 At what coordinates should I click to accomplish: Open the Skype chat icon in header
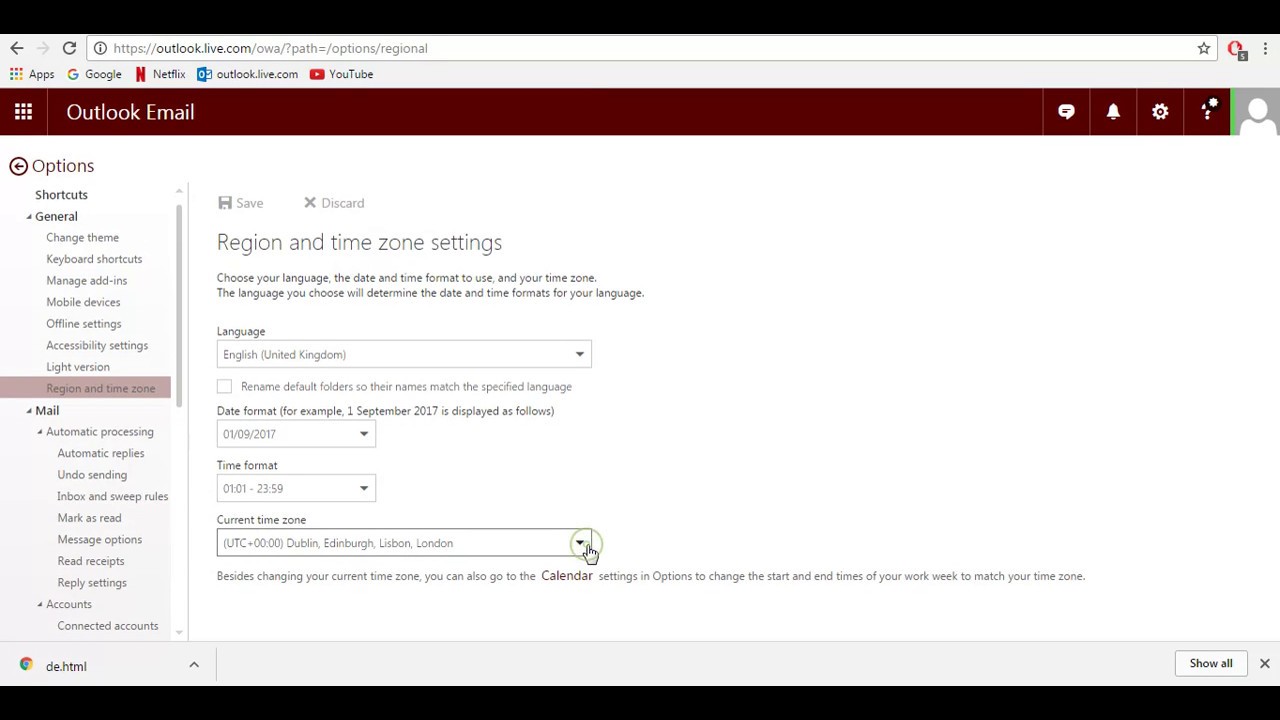click(1066, 112)
